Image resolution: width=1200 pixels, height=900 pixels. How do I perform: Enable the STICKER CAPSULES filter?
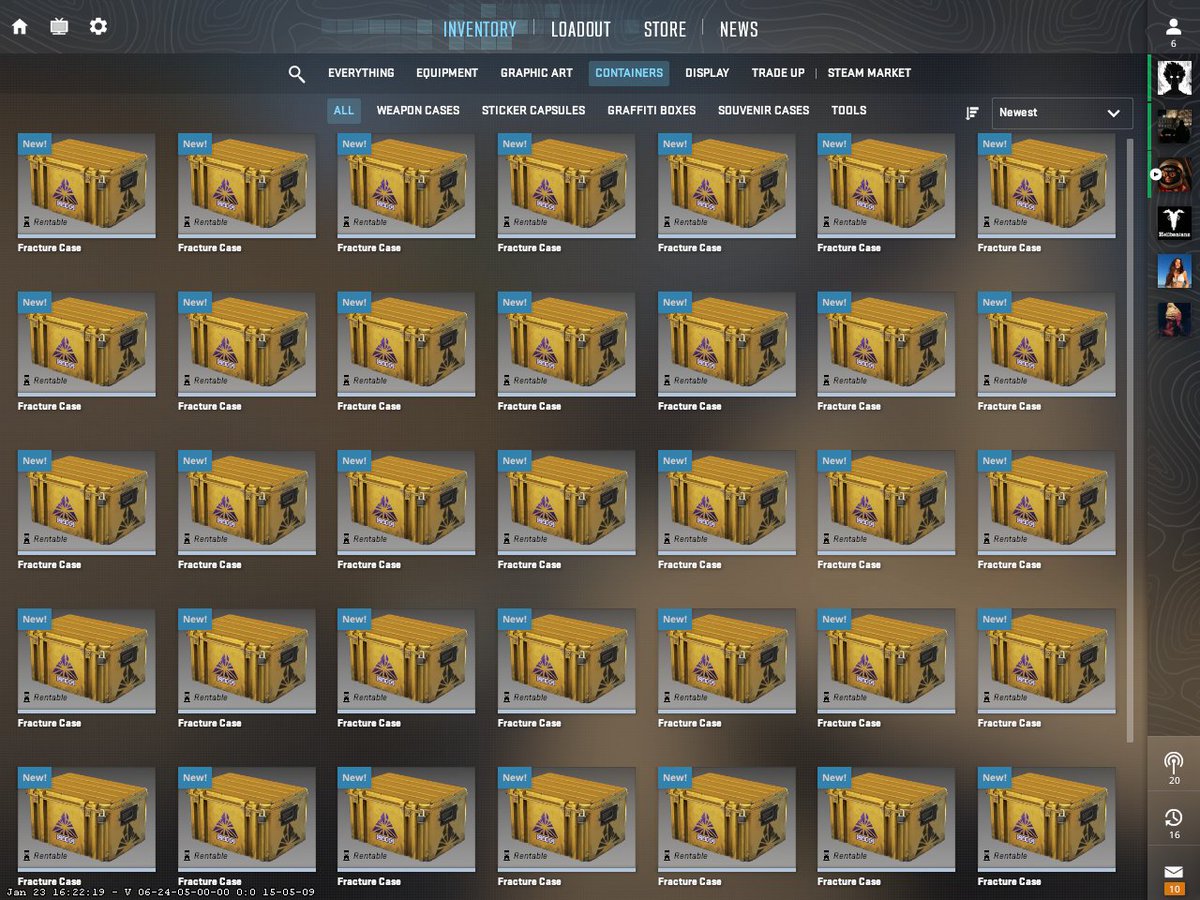(x=534, y=110)
